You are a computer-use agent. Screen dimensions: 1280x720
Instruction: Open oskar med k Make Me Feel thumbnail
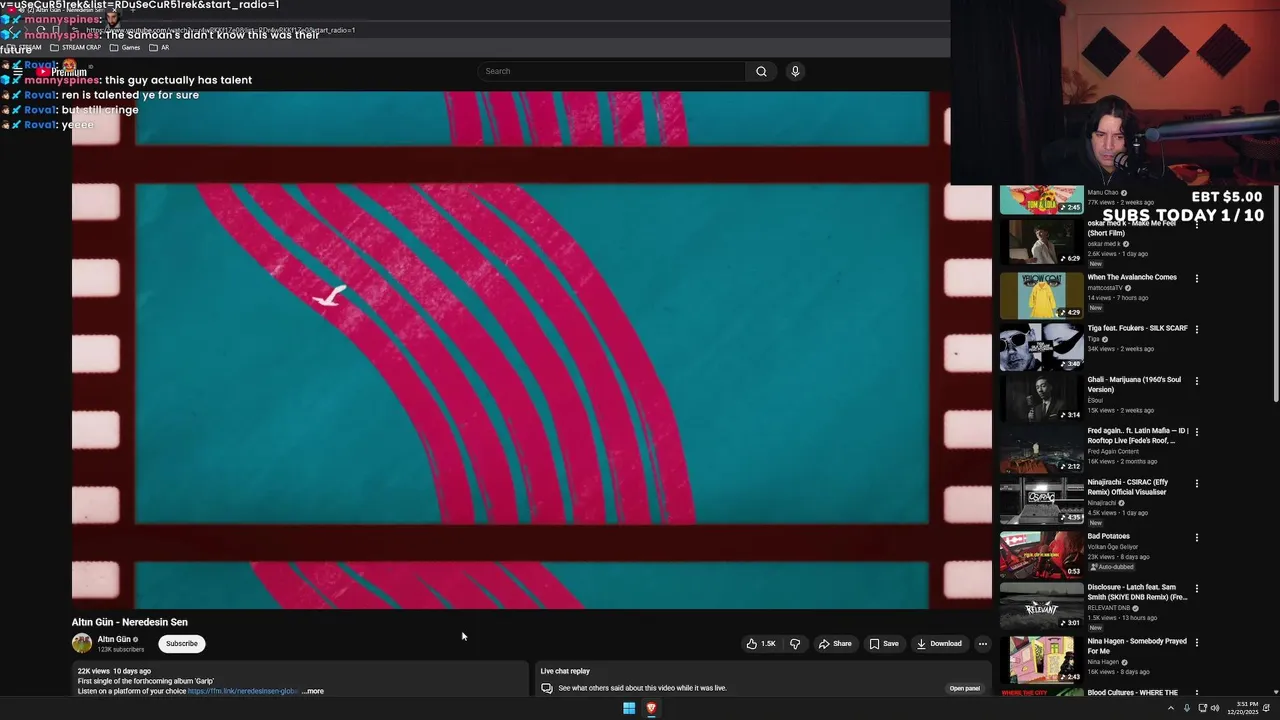[1041, 242]
